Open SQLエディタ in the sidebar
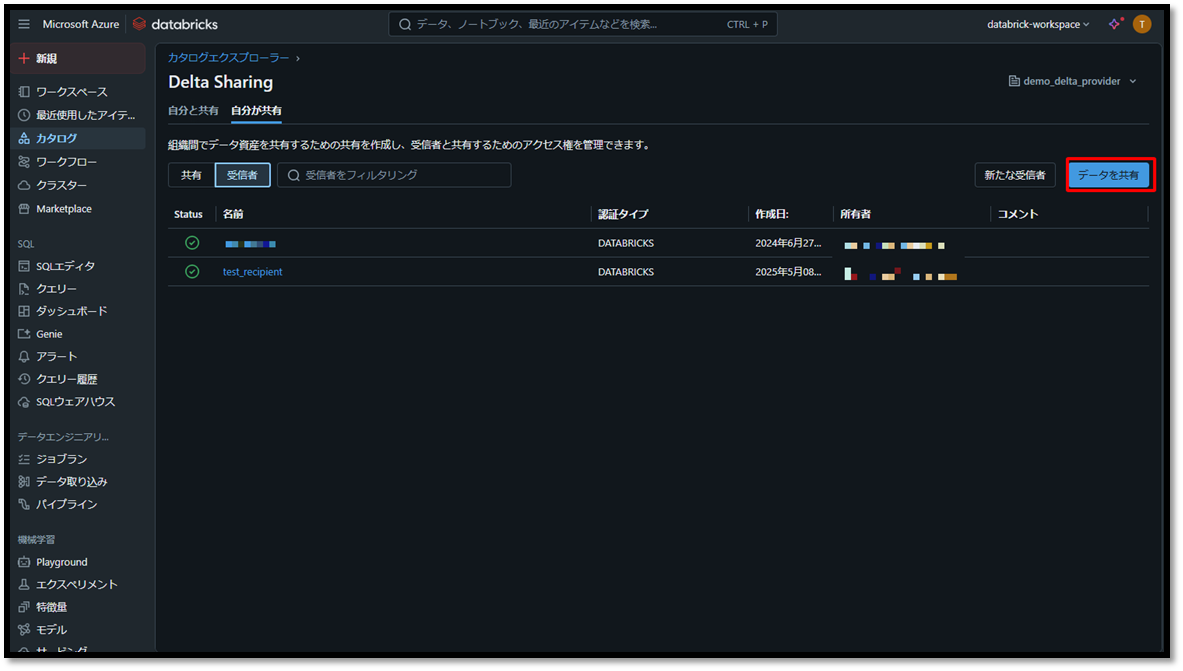 coord(65,266)
